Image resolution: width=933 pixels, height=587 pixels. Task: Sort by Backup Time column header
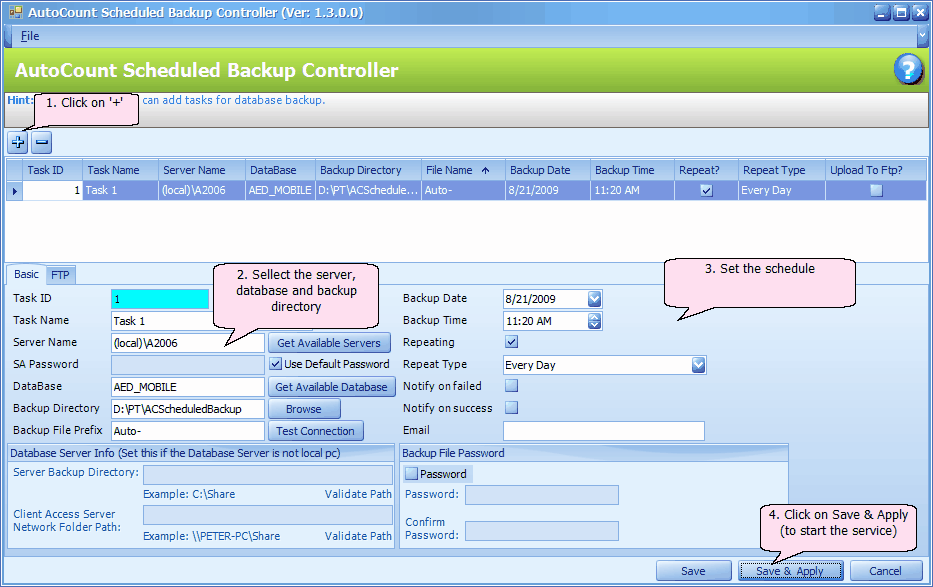[633, 170]
